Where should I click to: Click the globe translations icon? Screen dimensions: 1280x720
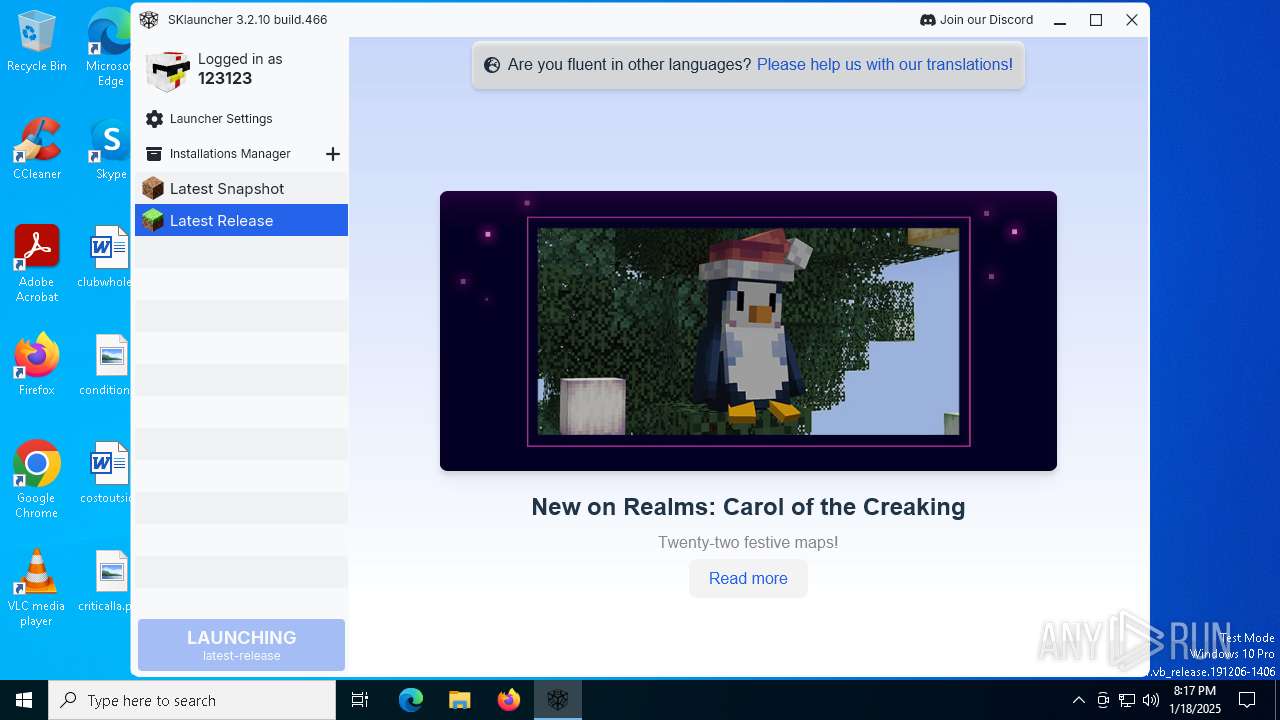[492, 65]
